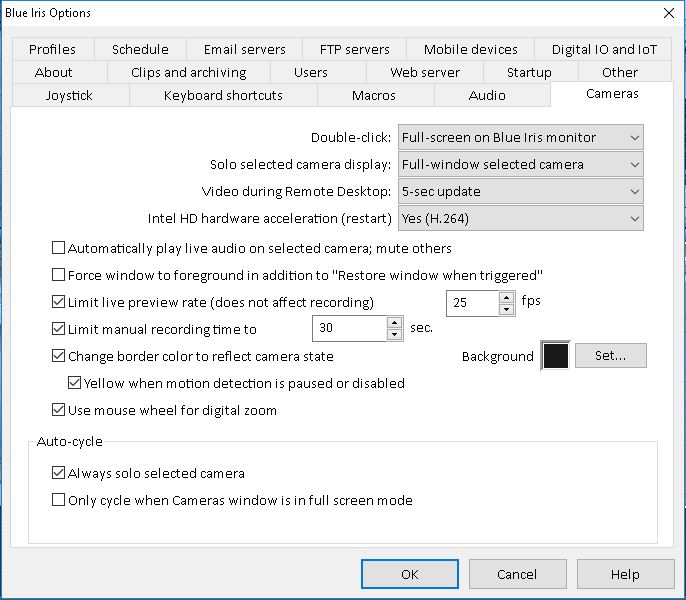
Task: Switch to the Schedule tab
Action: point(140,49)
